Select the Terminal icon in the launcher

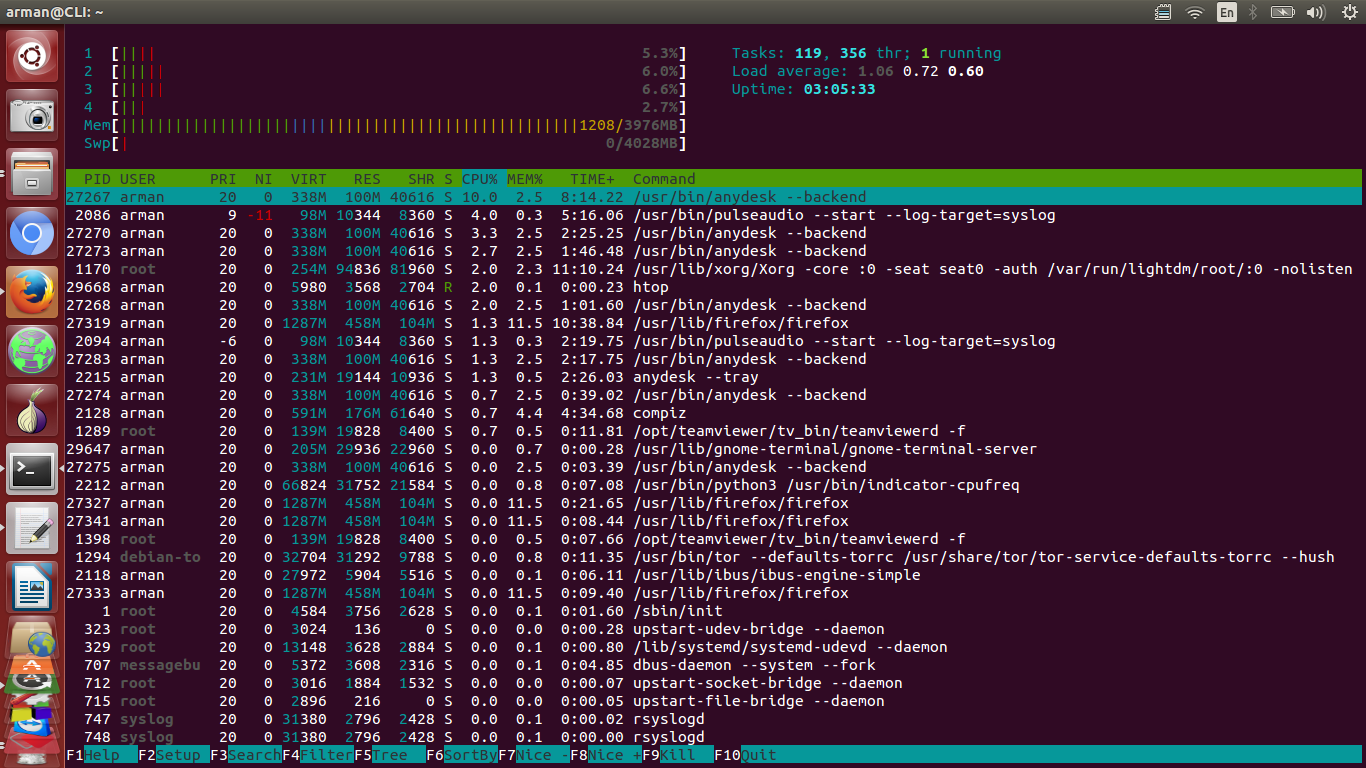click(x=32, y=469)
